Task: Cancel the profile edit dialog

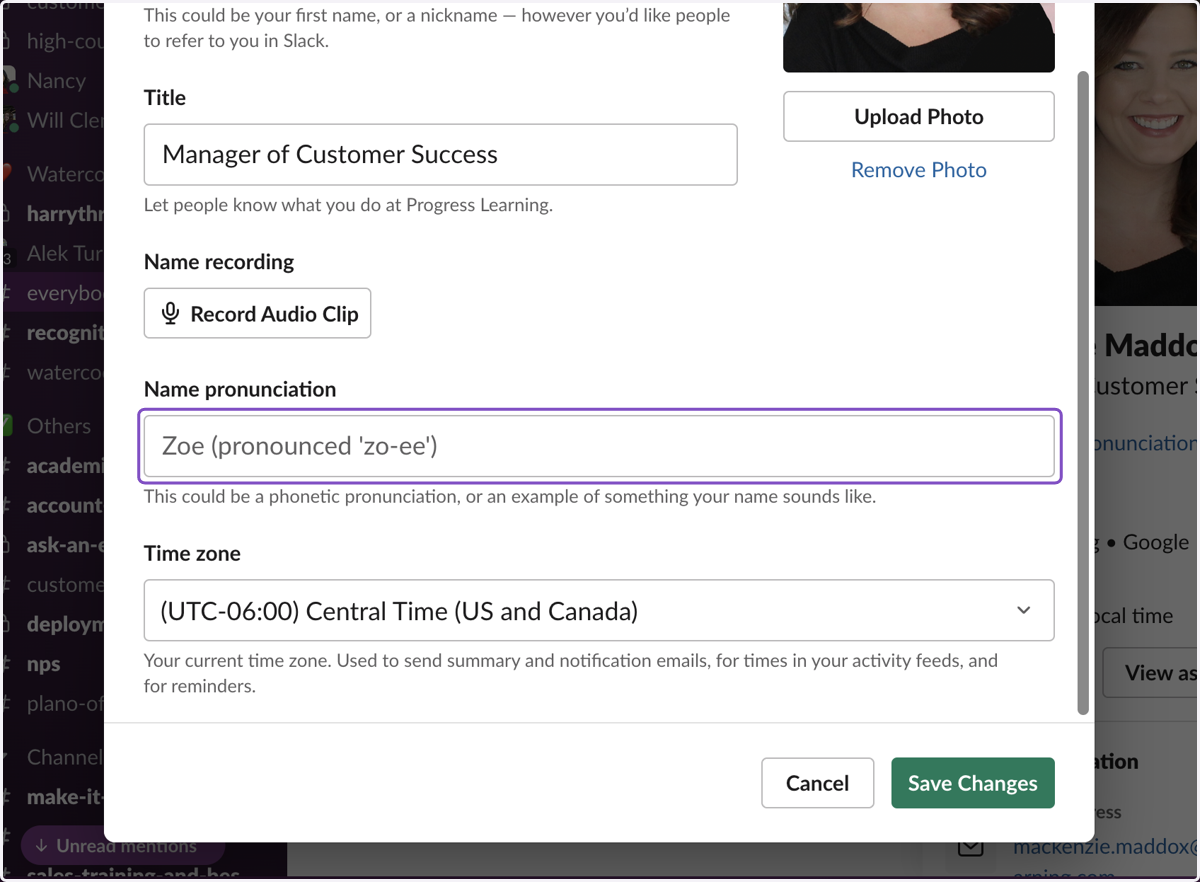Action: [x=818, y=783]
